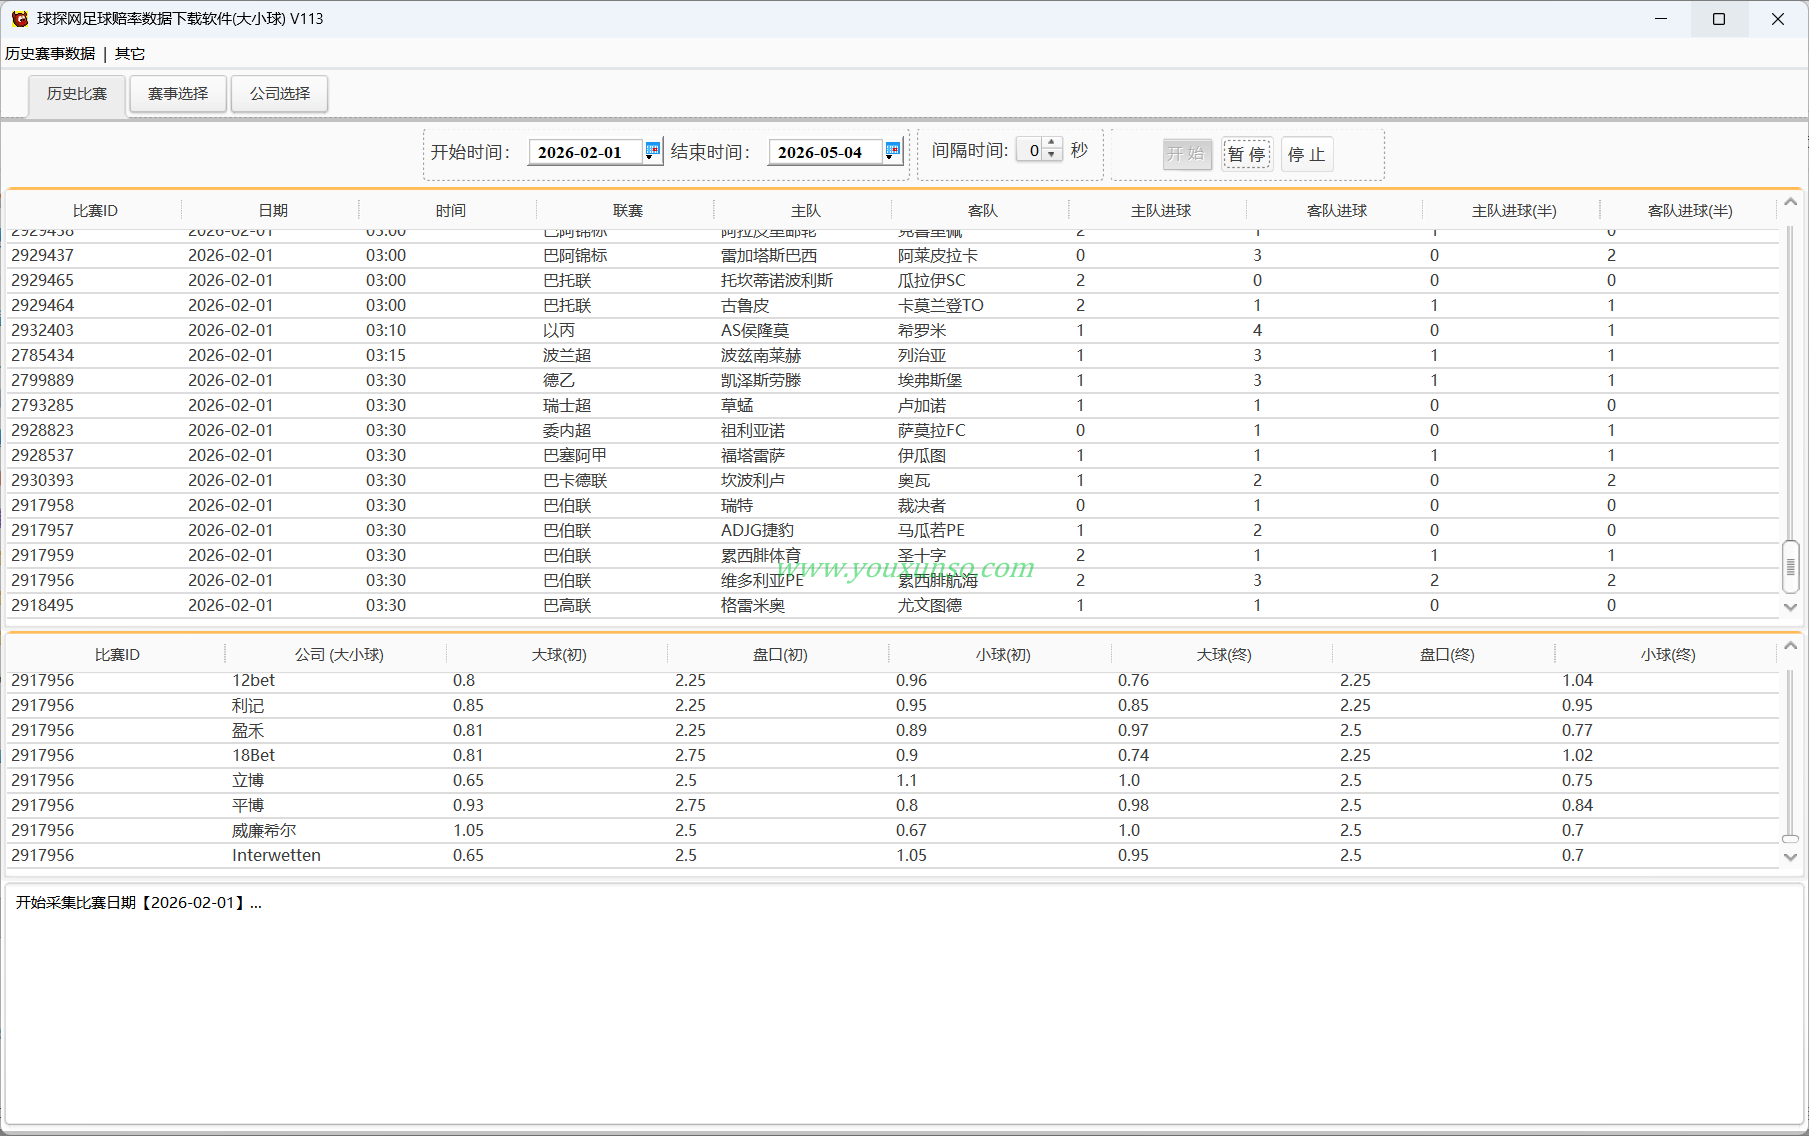Select match row ID 2799889

[x=892, y=381]
